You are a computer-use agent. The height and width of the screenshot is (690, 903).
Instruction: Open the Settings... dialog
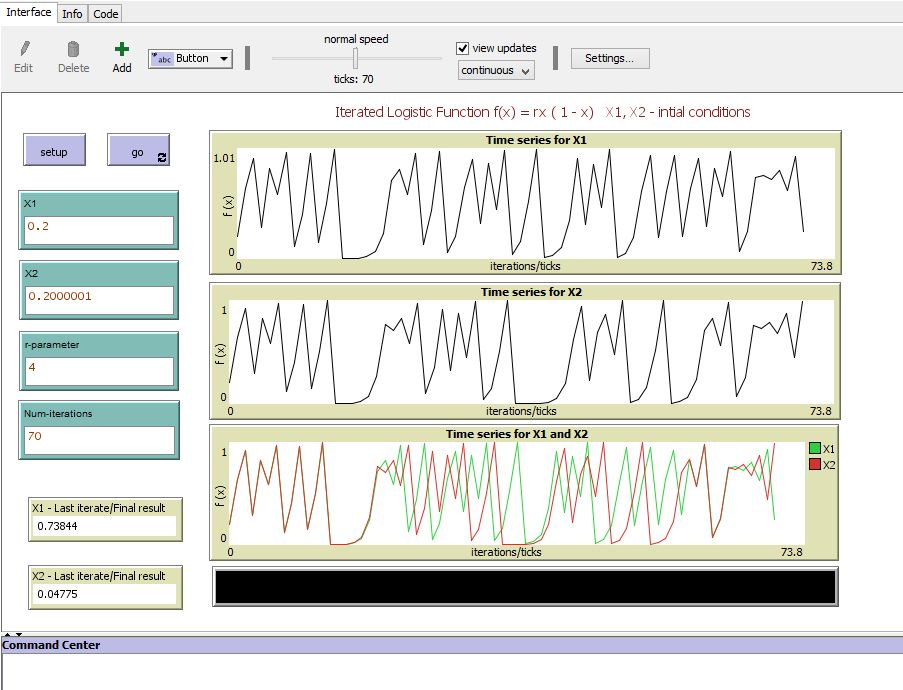pyautogui.click(x=609, y=58)
